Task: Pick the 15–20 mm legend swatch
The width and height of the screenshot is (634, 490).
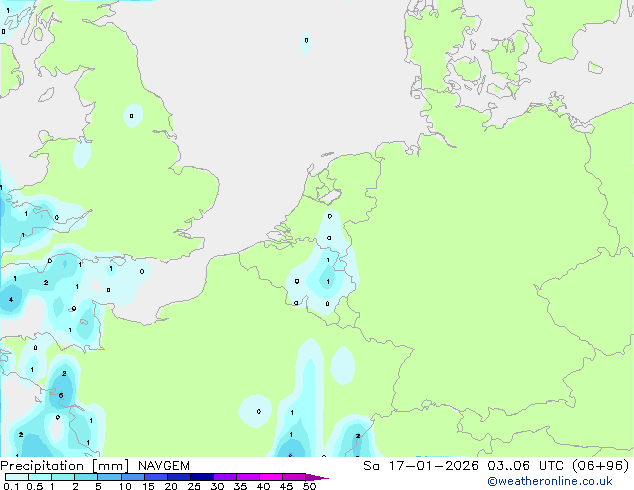Action: 155,477
